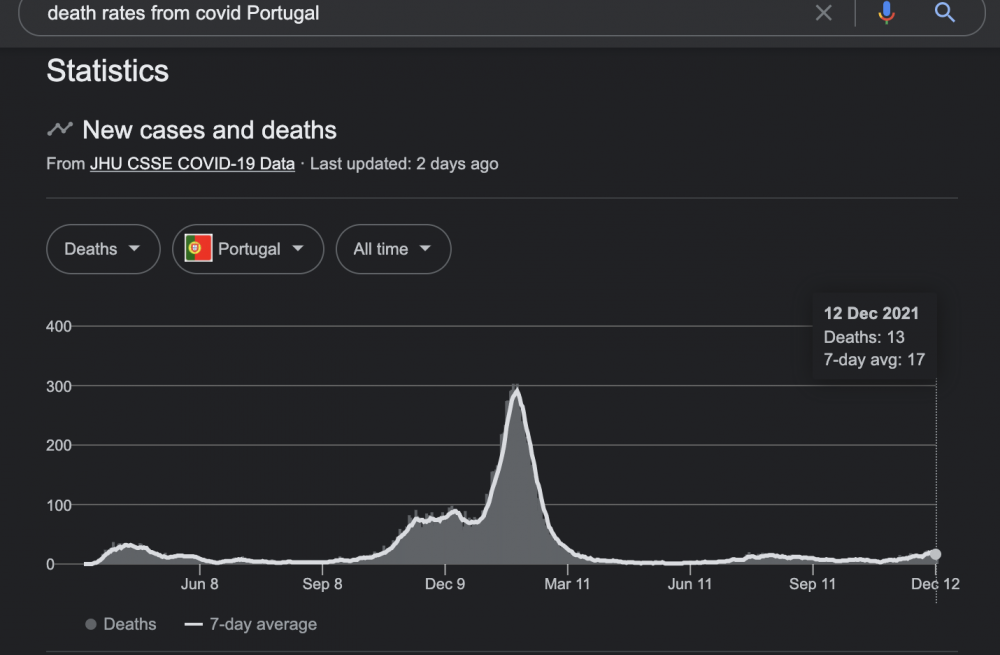The width and height of the screenshot is (1000, 655).
Task: Click the Statistics section heading
Action: coord(108,71)
